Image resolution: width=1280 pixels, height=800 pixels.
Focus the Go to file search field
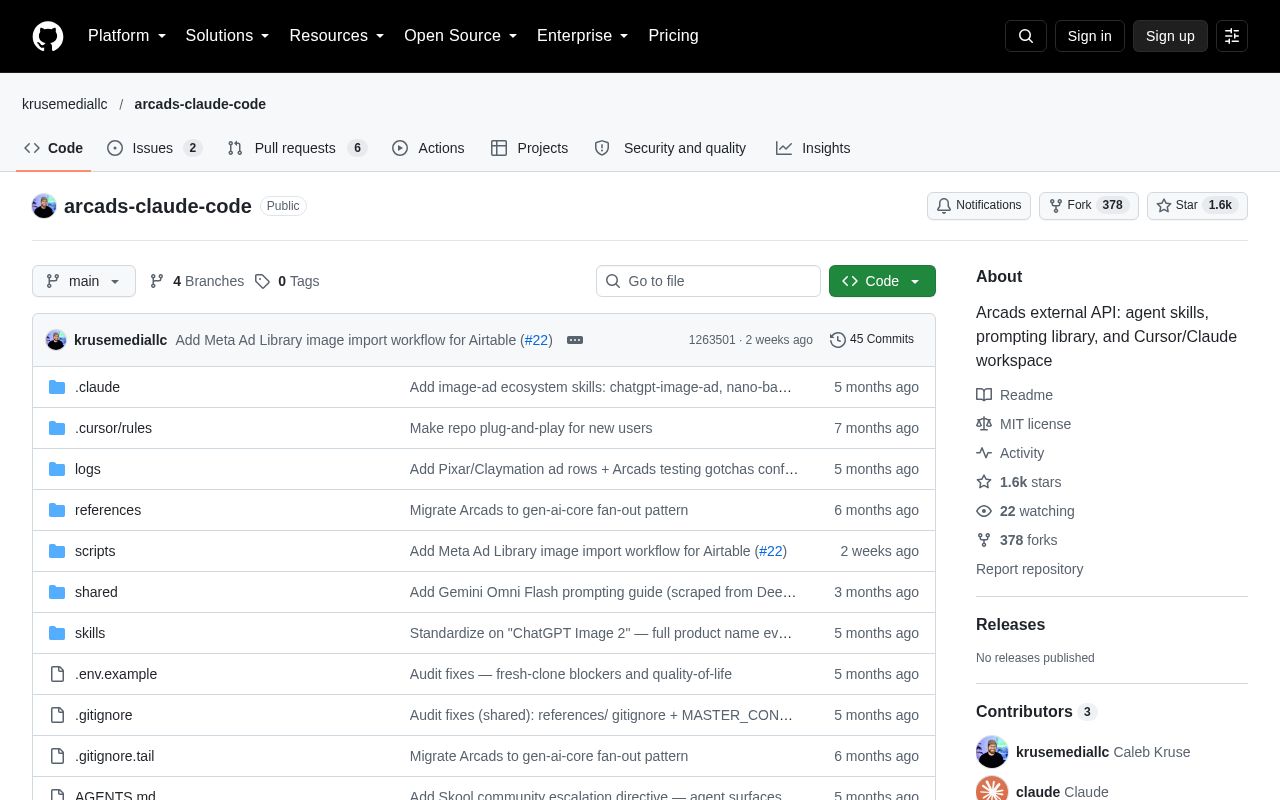708,281
